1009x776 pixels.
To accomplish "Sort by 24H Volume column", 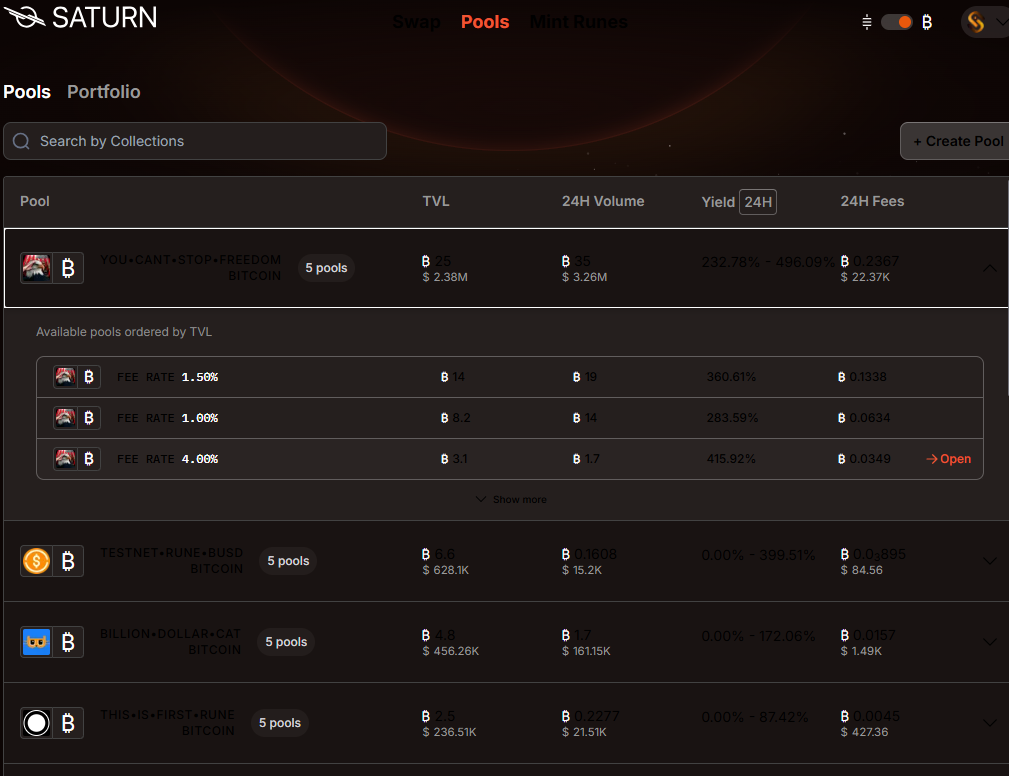I will pyautogui.click(x=603, y=201).
